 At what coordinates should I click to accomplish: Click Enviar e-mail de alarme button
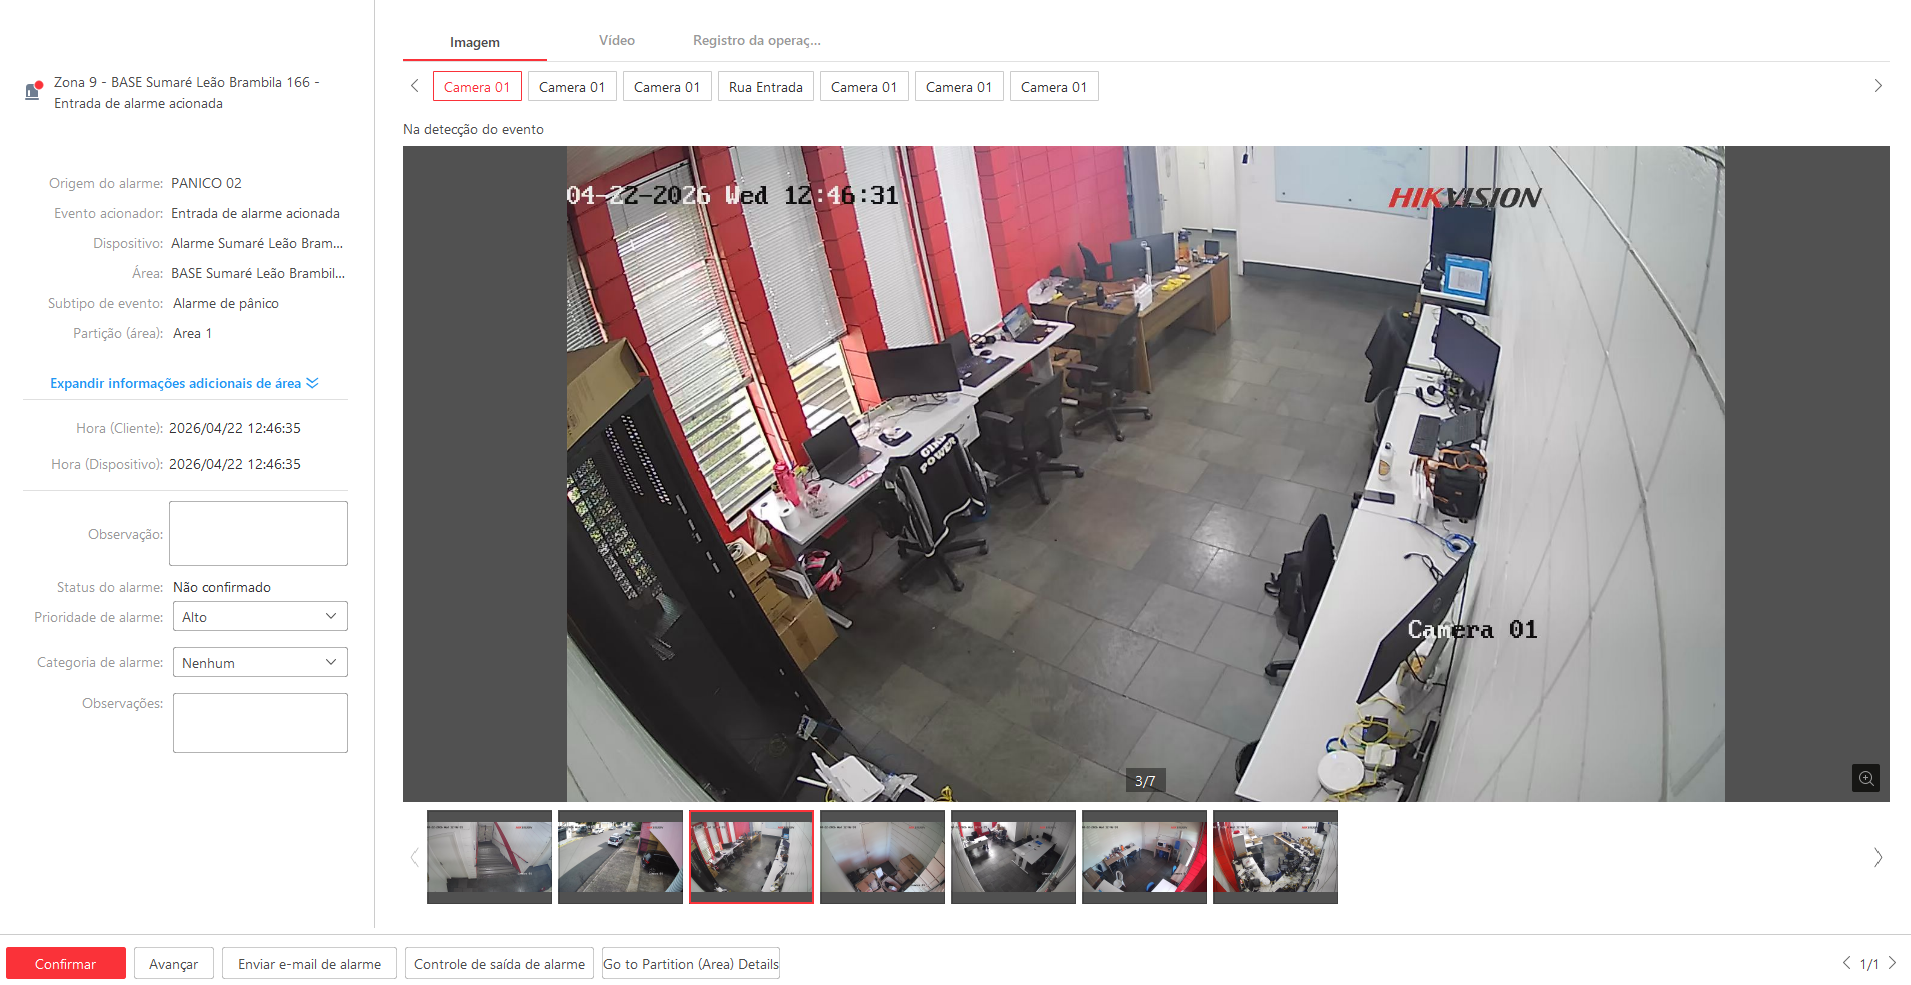coord(309,964)
